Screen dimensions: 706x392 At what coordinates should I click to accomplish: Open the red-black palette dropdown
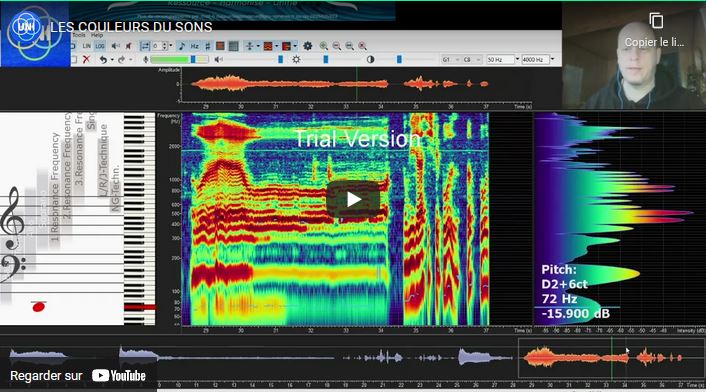295,46
